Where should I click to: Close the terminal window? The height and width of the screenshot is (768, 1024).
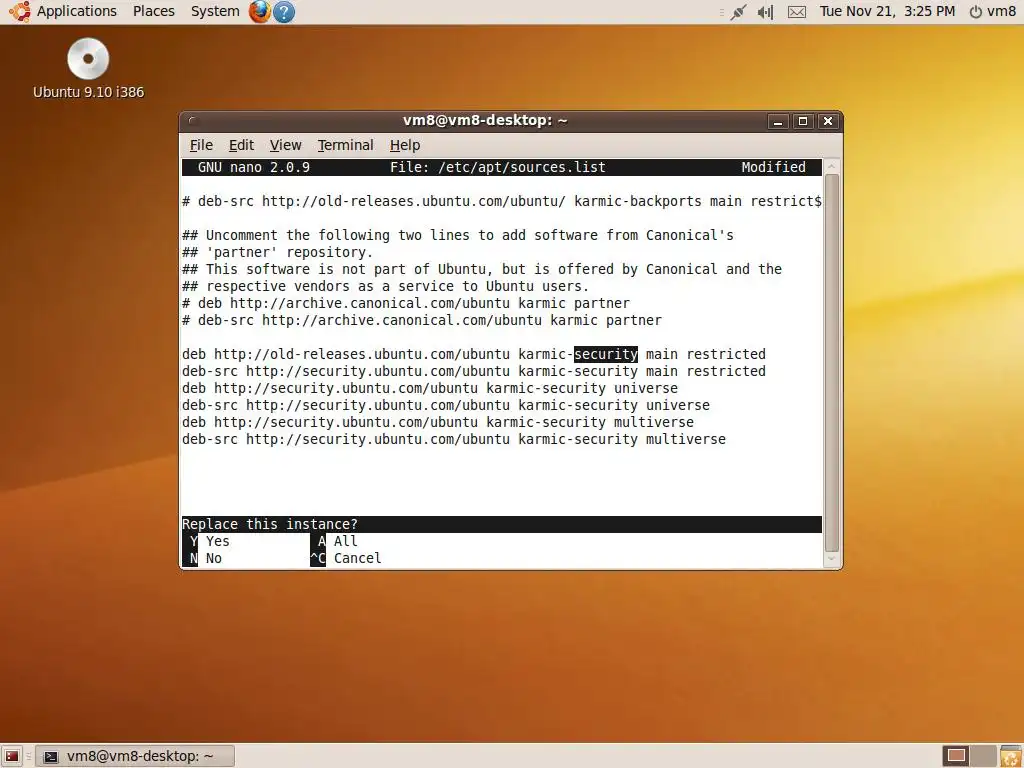click(827, 121)
